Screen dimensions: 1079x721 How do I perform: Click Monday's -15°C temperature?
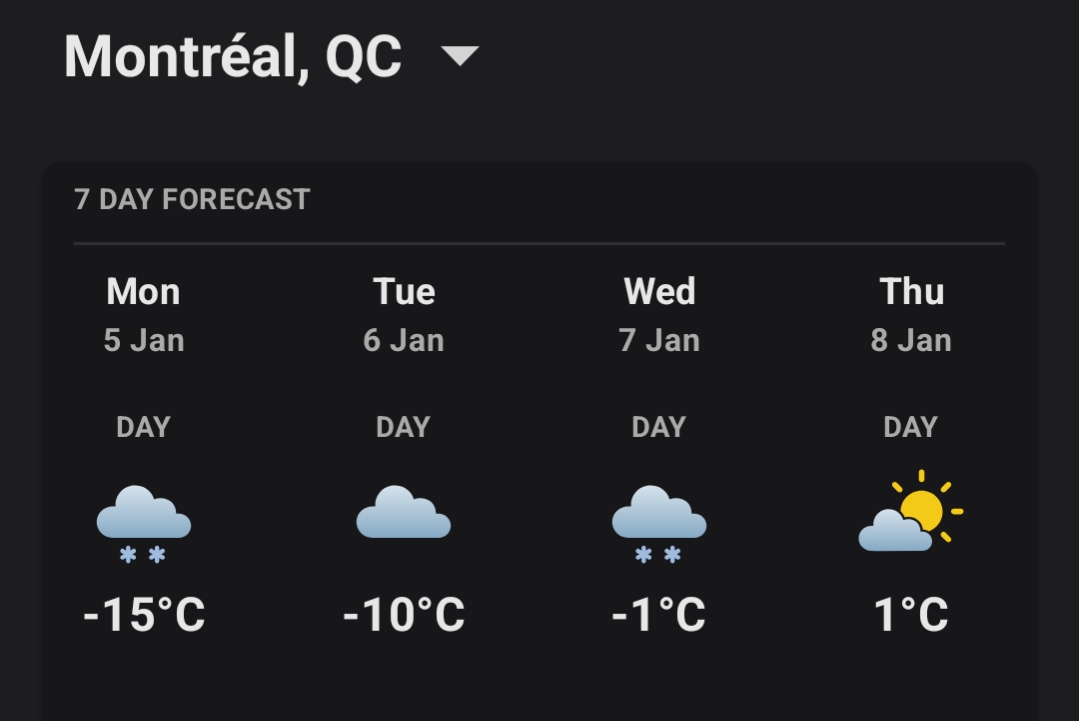[144, 614]
